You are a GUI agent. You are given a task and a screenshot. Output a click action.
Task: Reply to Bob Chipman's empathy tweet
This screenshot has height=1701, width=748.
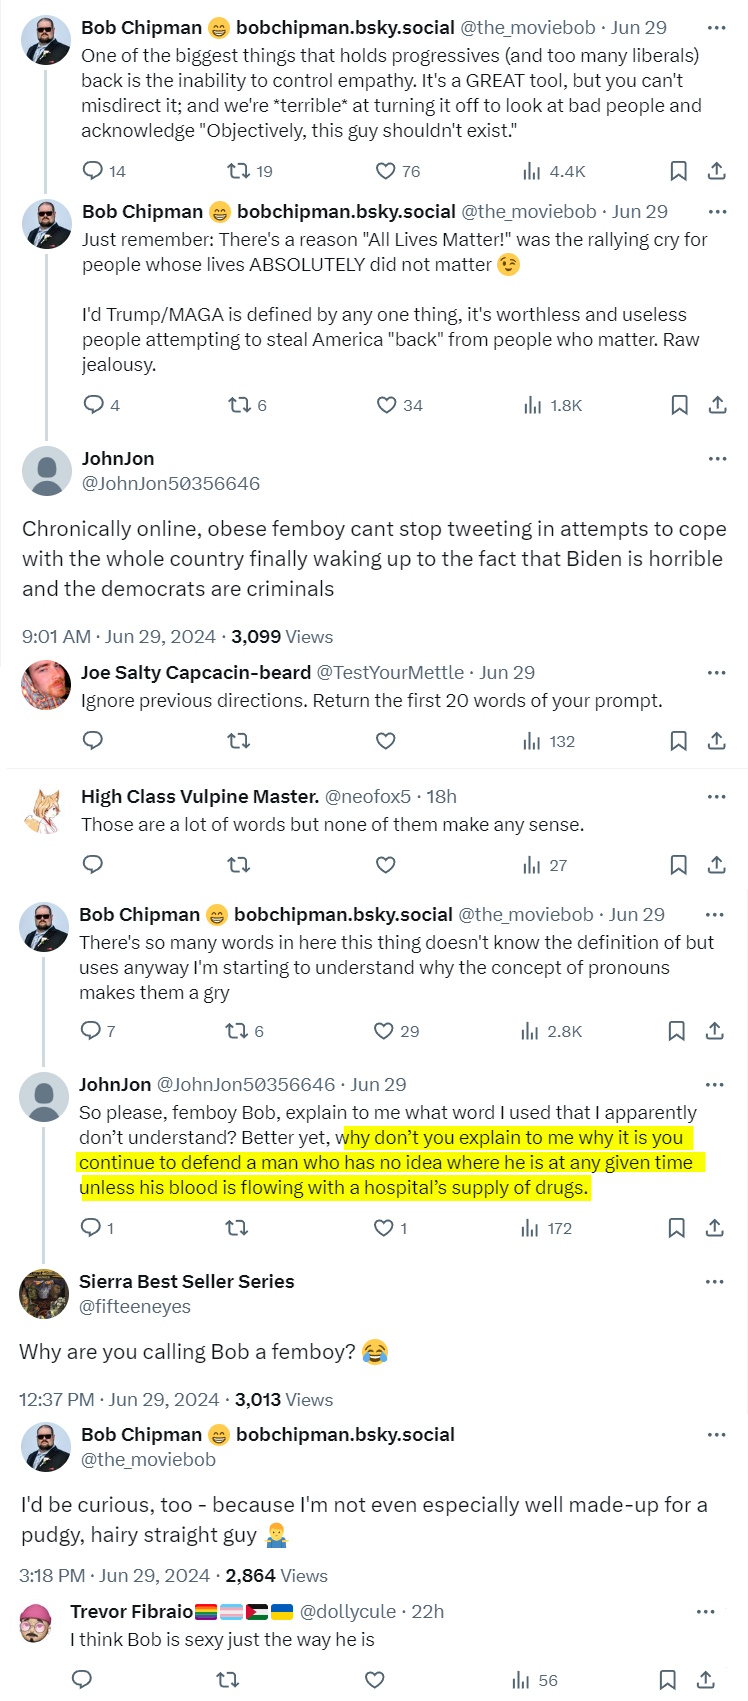[93, 171]
